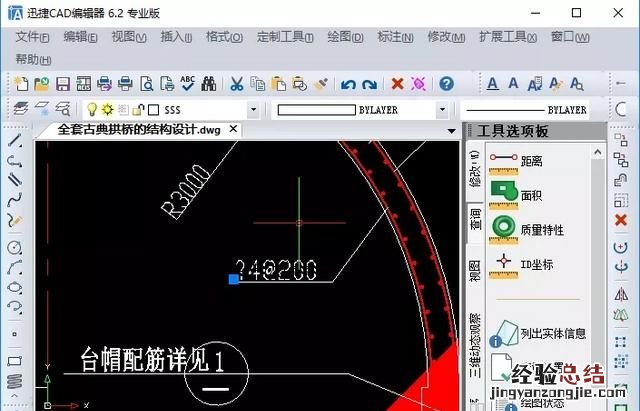The height and width of the screenshot is (411, 640).
Task: Click the Copy icon
Action: [258, 84]
